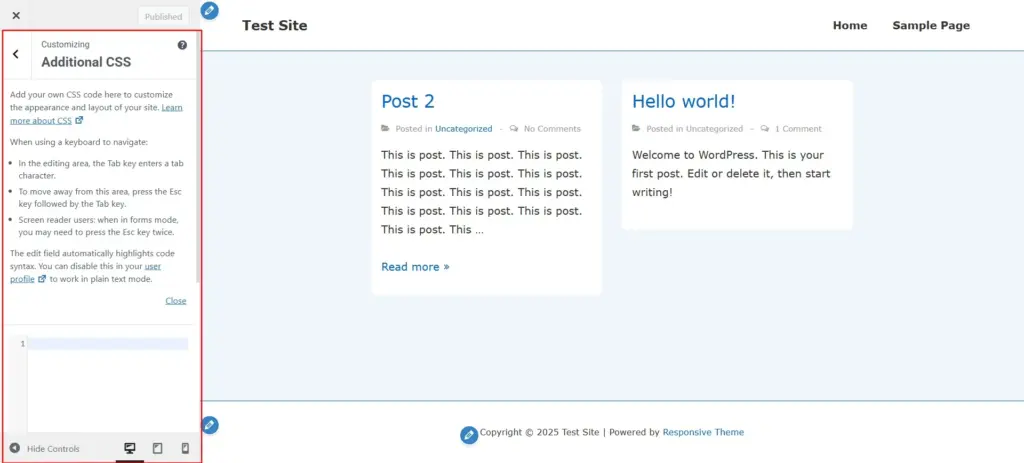Open the Sample Page menu item
Screen dimensions: 1024x463
point(931,25)
